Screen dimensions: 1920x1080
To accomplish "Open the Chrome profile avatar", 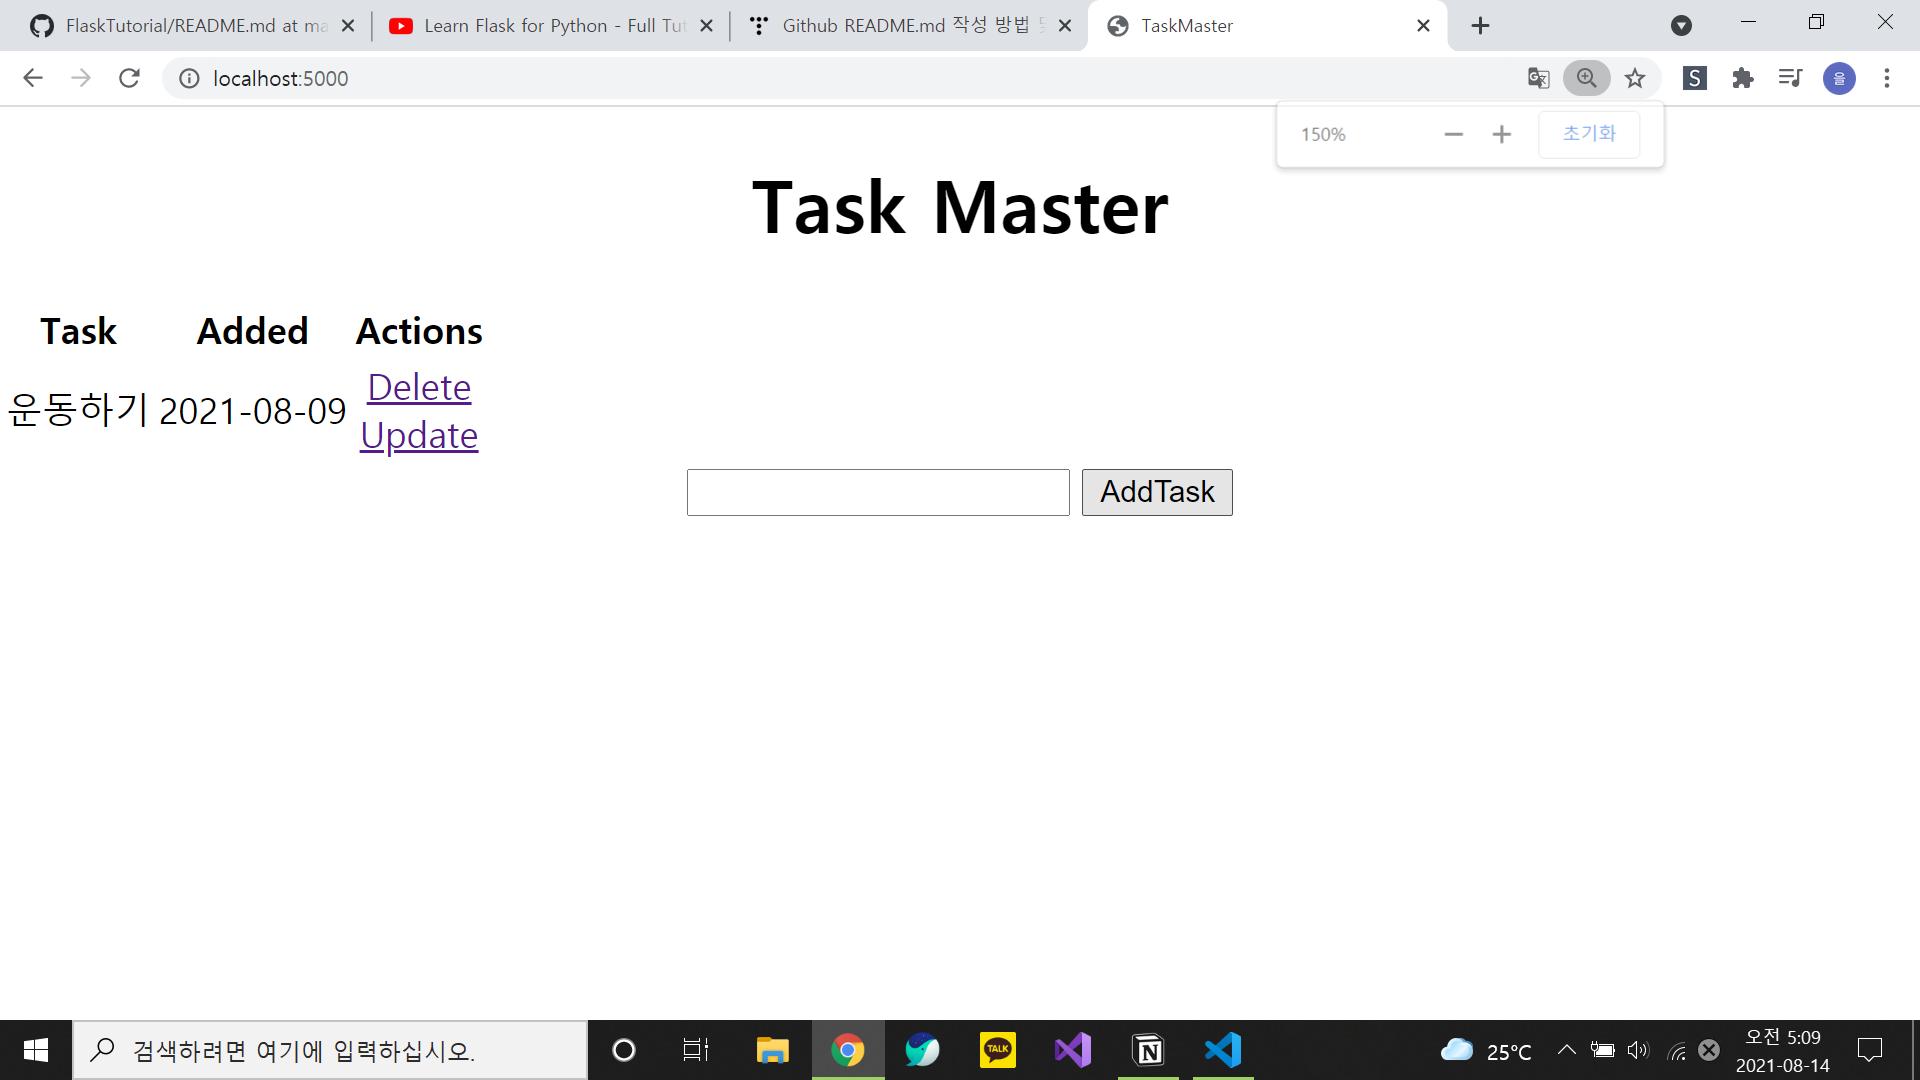I will coord(1839,78).
